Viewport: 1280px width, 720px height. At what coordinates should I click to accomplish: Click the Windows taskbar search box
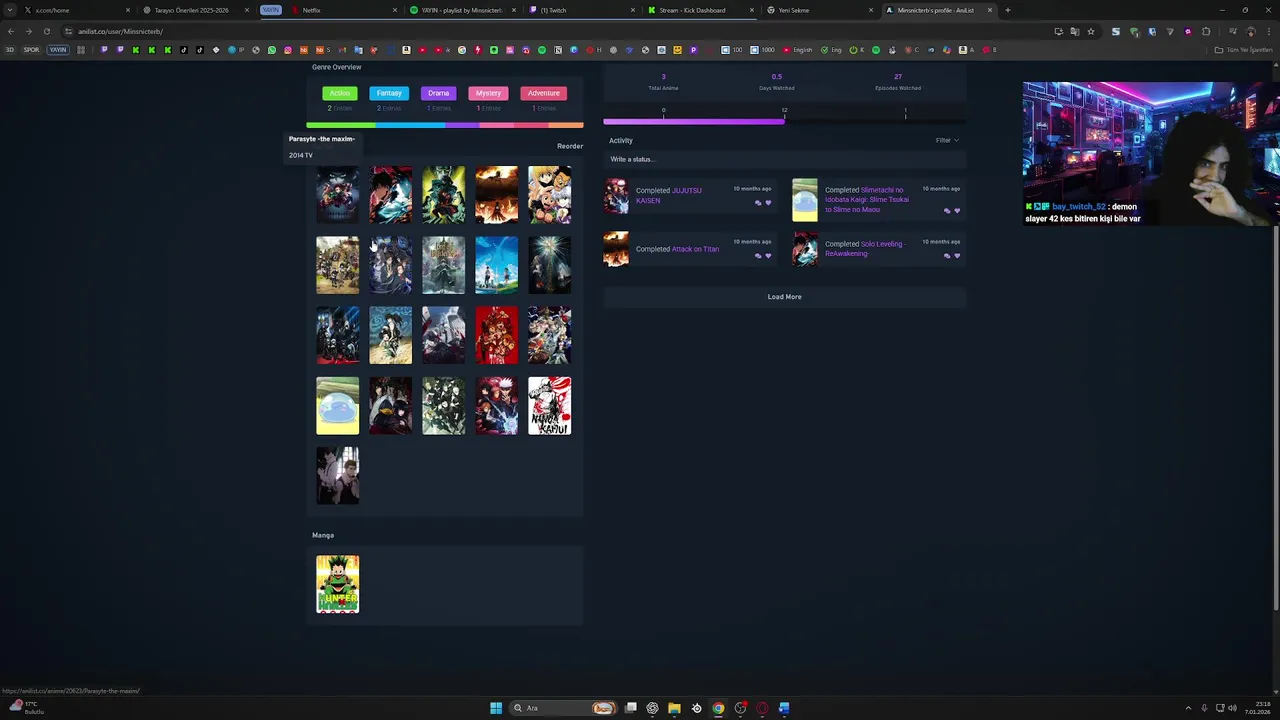[x=562, y=708]
